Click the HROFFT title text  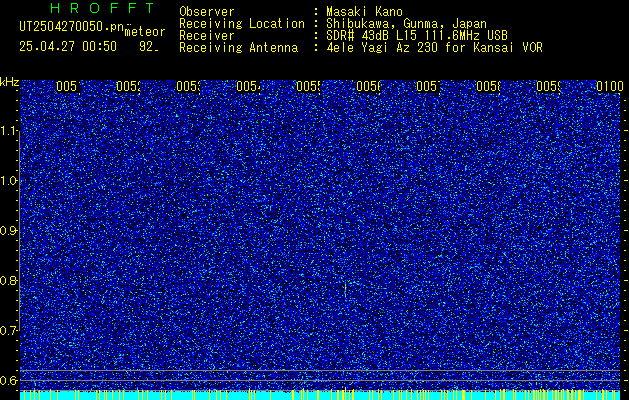pos(102,8)
